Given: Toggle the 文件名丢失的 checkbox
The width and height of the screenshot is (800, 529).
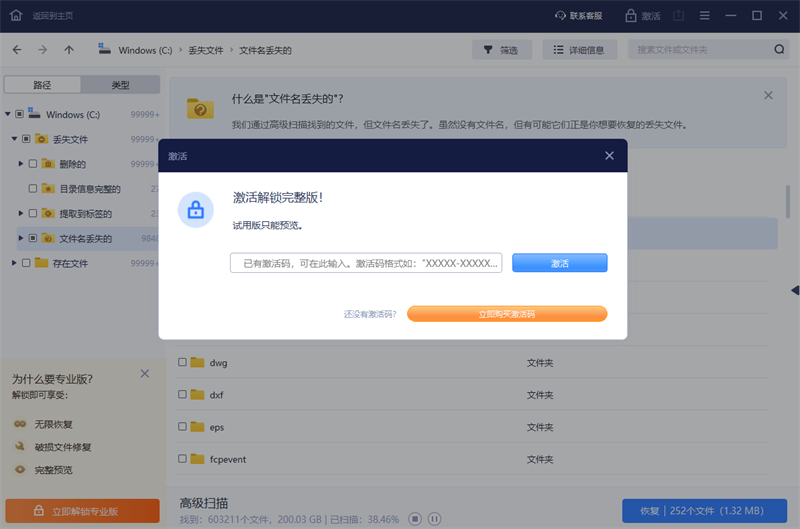Looking at the screenshot, I should pyautogui.click(x=33, y=238).
